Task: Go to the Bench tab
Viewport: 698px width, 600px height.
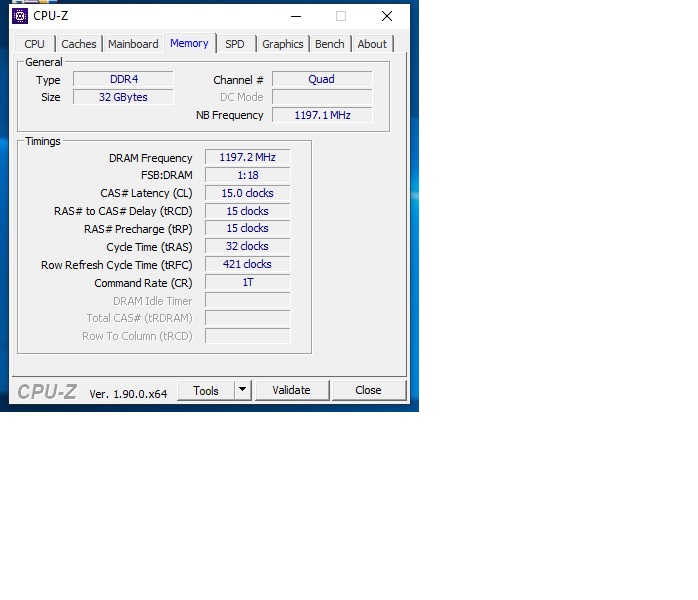Action: (x=330, y=44)
